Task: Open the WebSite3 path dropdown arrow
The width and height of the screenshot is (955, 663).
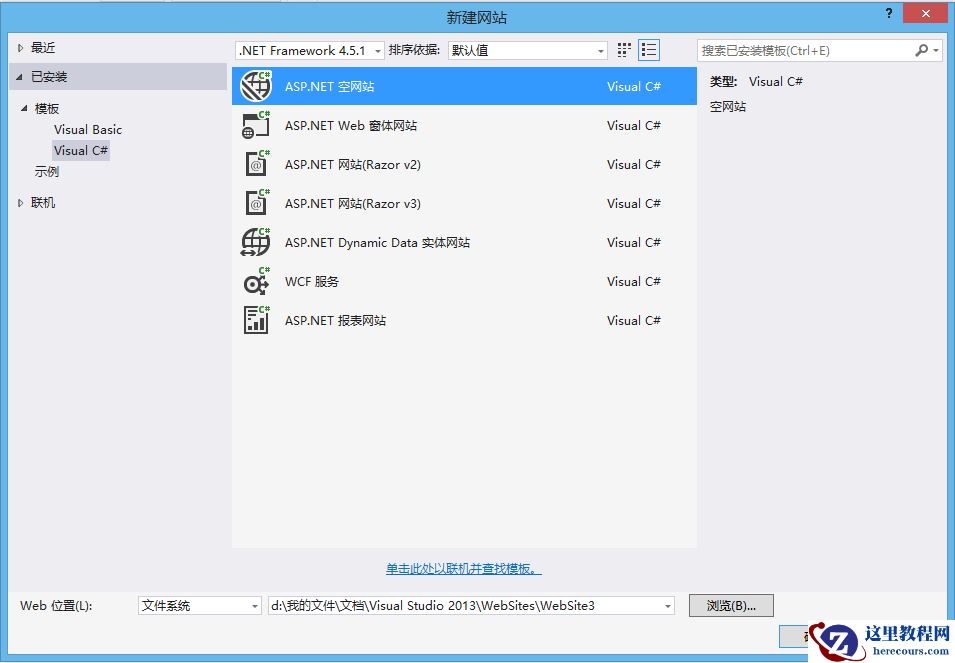Action: [668, 606]
